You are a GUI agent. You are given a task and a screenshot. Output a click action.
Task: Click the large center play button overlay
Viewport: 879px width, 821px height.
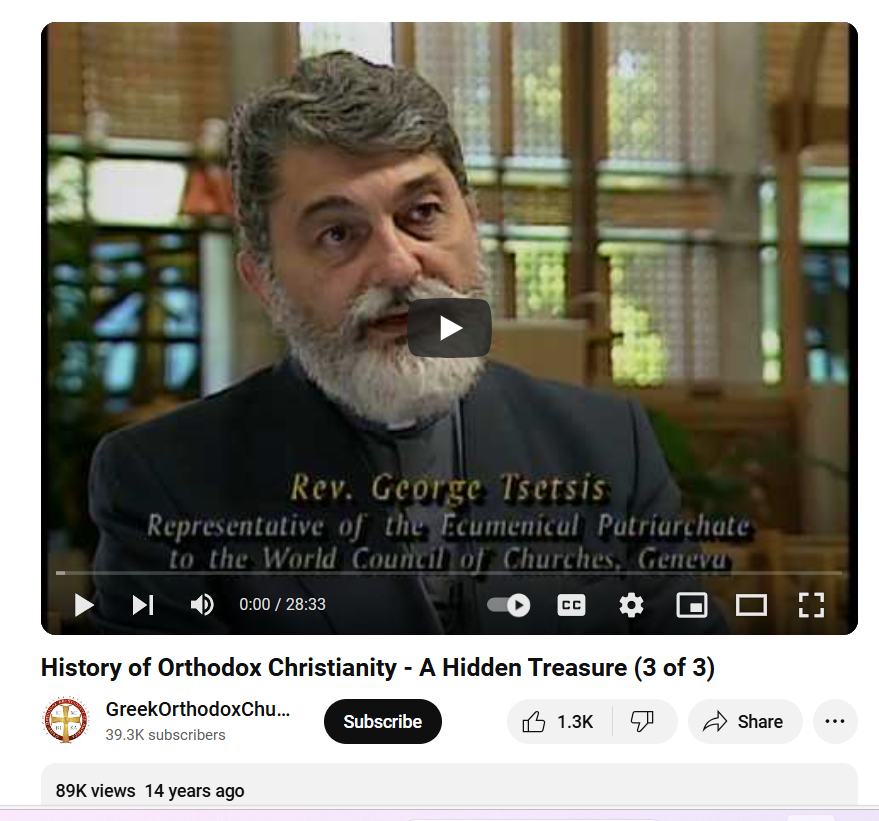pos(449,328)
